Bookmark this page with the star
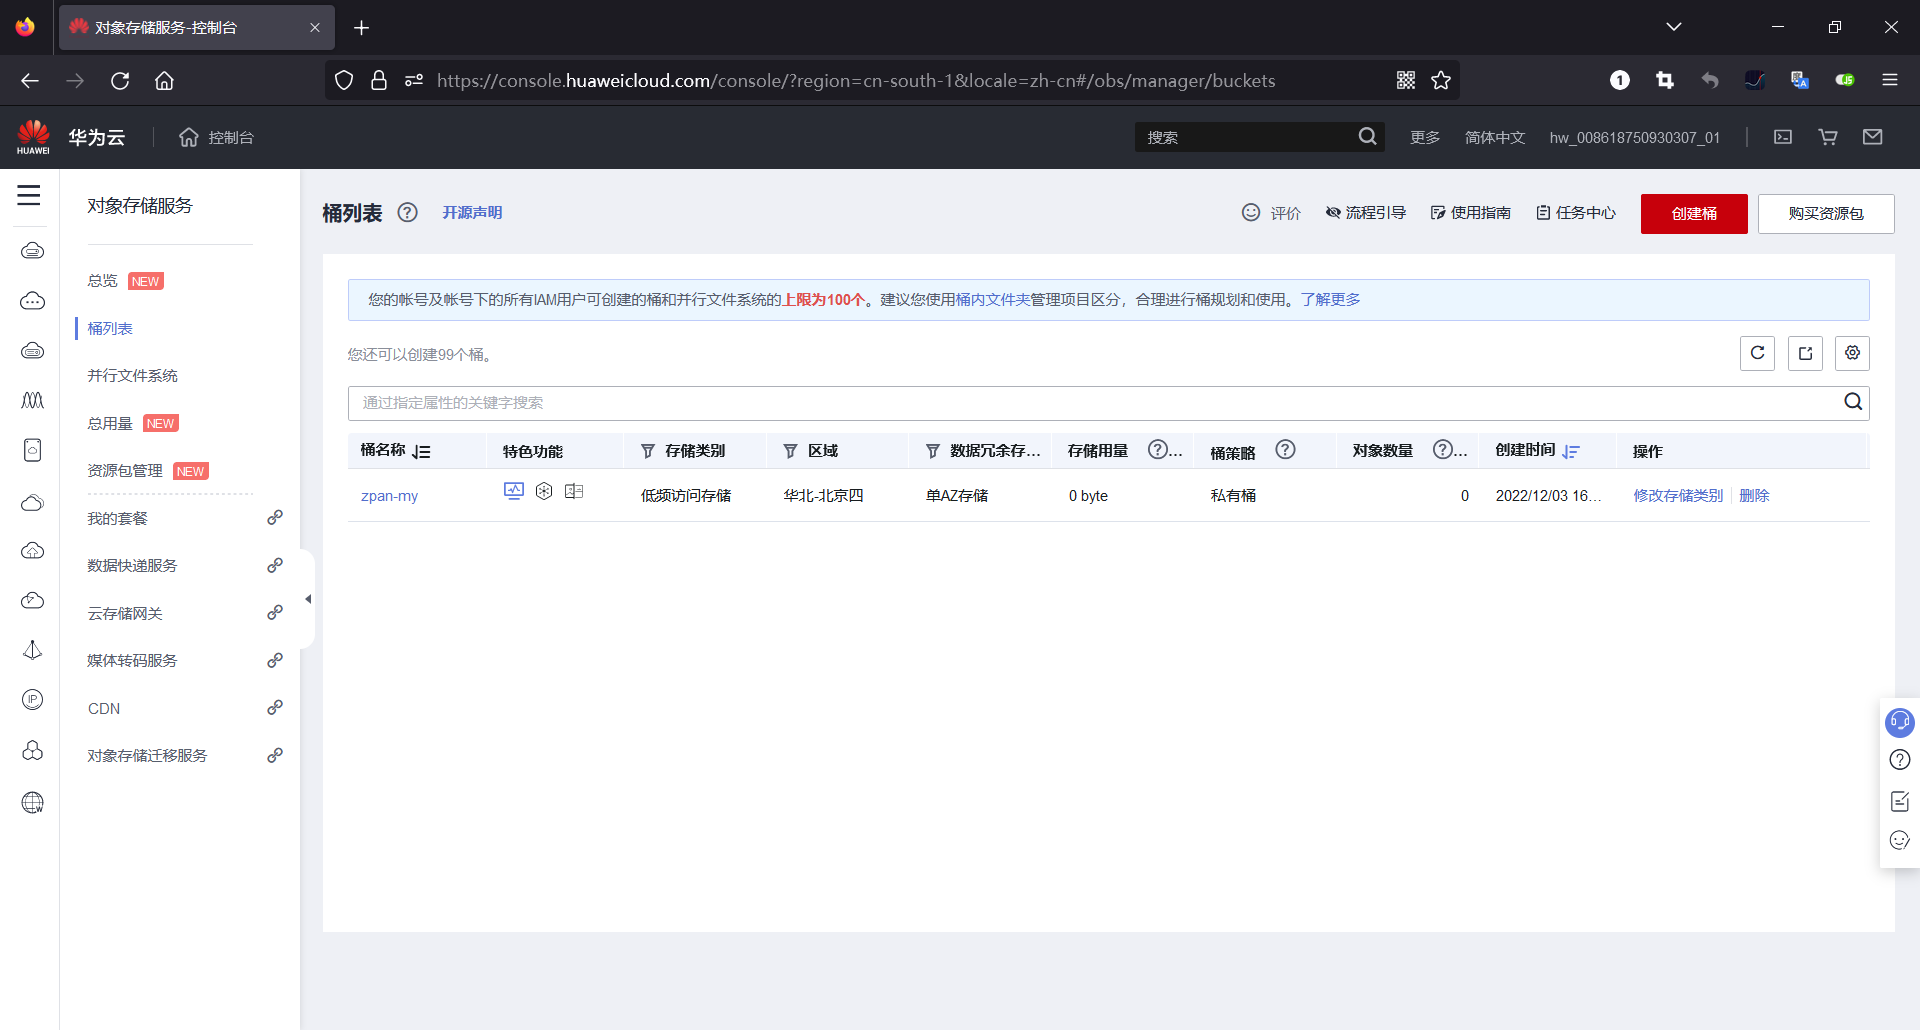Screen dimensions: 1920x1030 1441,80
